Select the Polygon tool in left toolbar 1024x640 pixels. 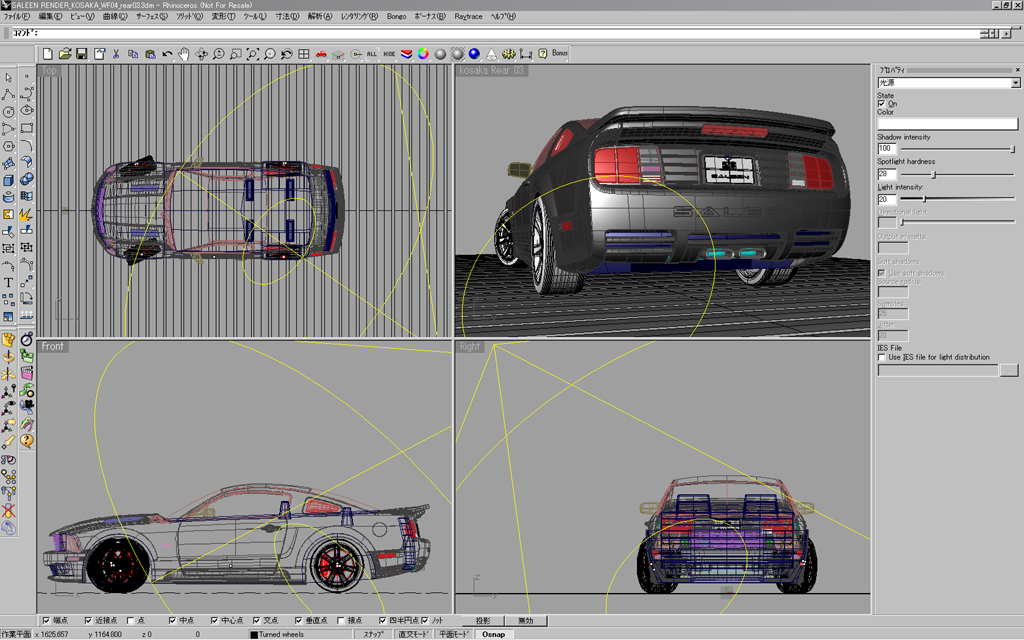coord(8,146)
